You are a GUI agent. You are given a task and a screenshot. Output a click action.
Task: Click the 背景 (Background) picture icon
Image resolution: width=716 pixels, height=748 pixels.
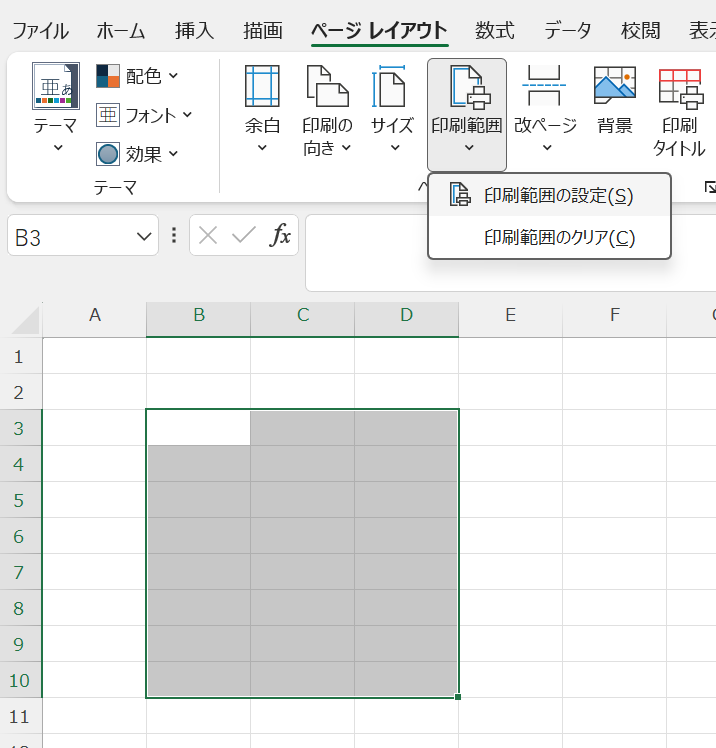point(614,87)
